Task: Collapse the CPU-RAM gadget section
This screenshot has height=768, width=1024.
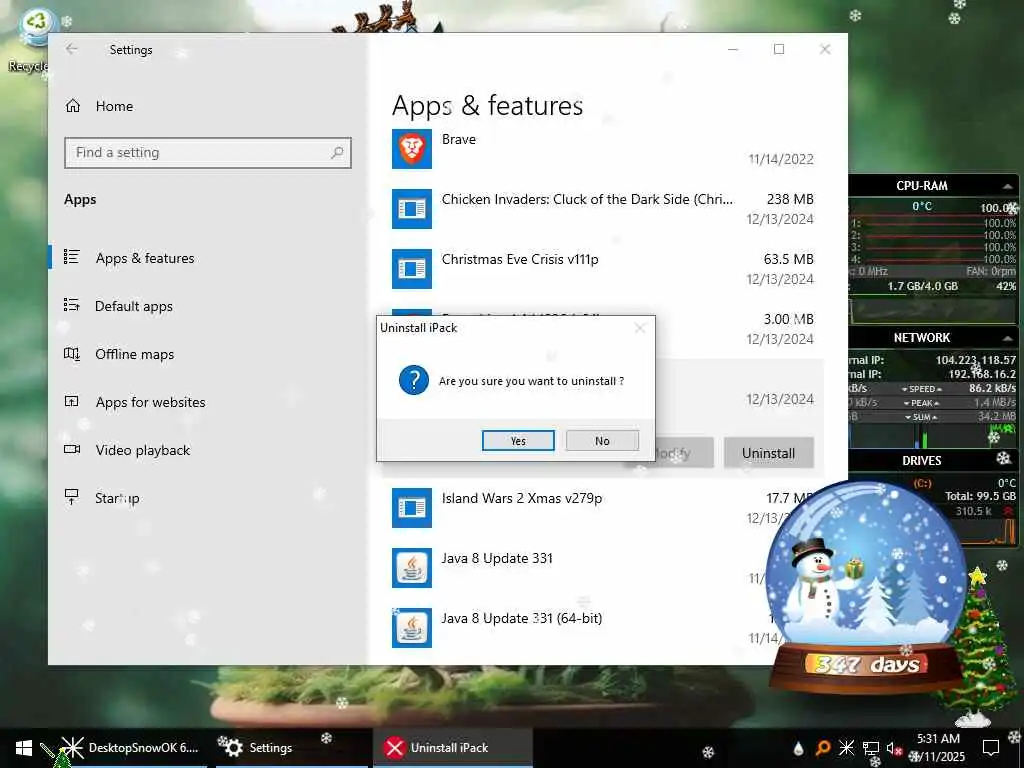Action: [x=1008, y=186]
